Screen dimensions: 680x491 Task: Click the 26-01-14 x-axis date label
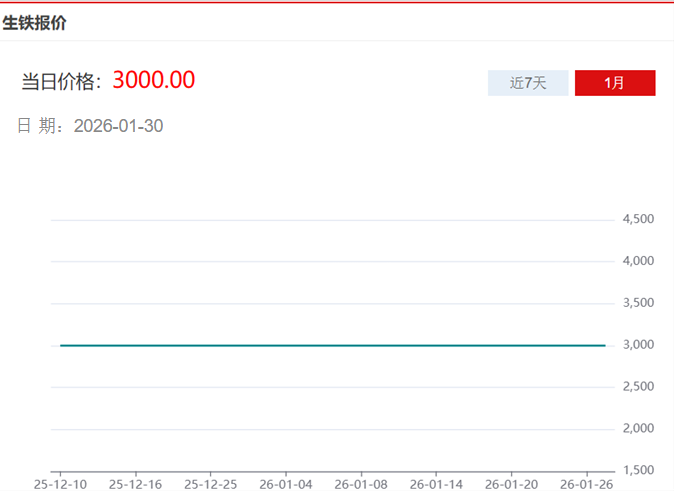pos(436,484)
